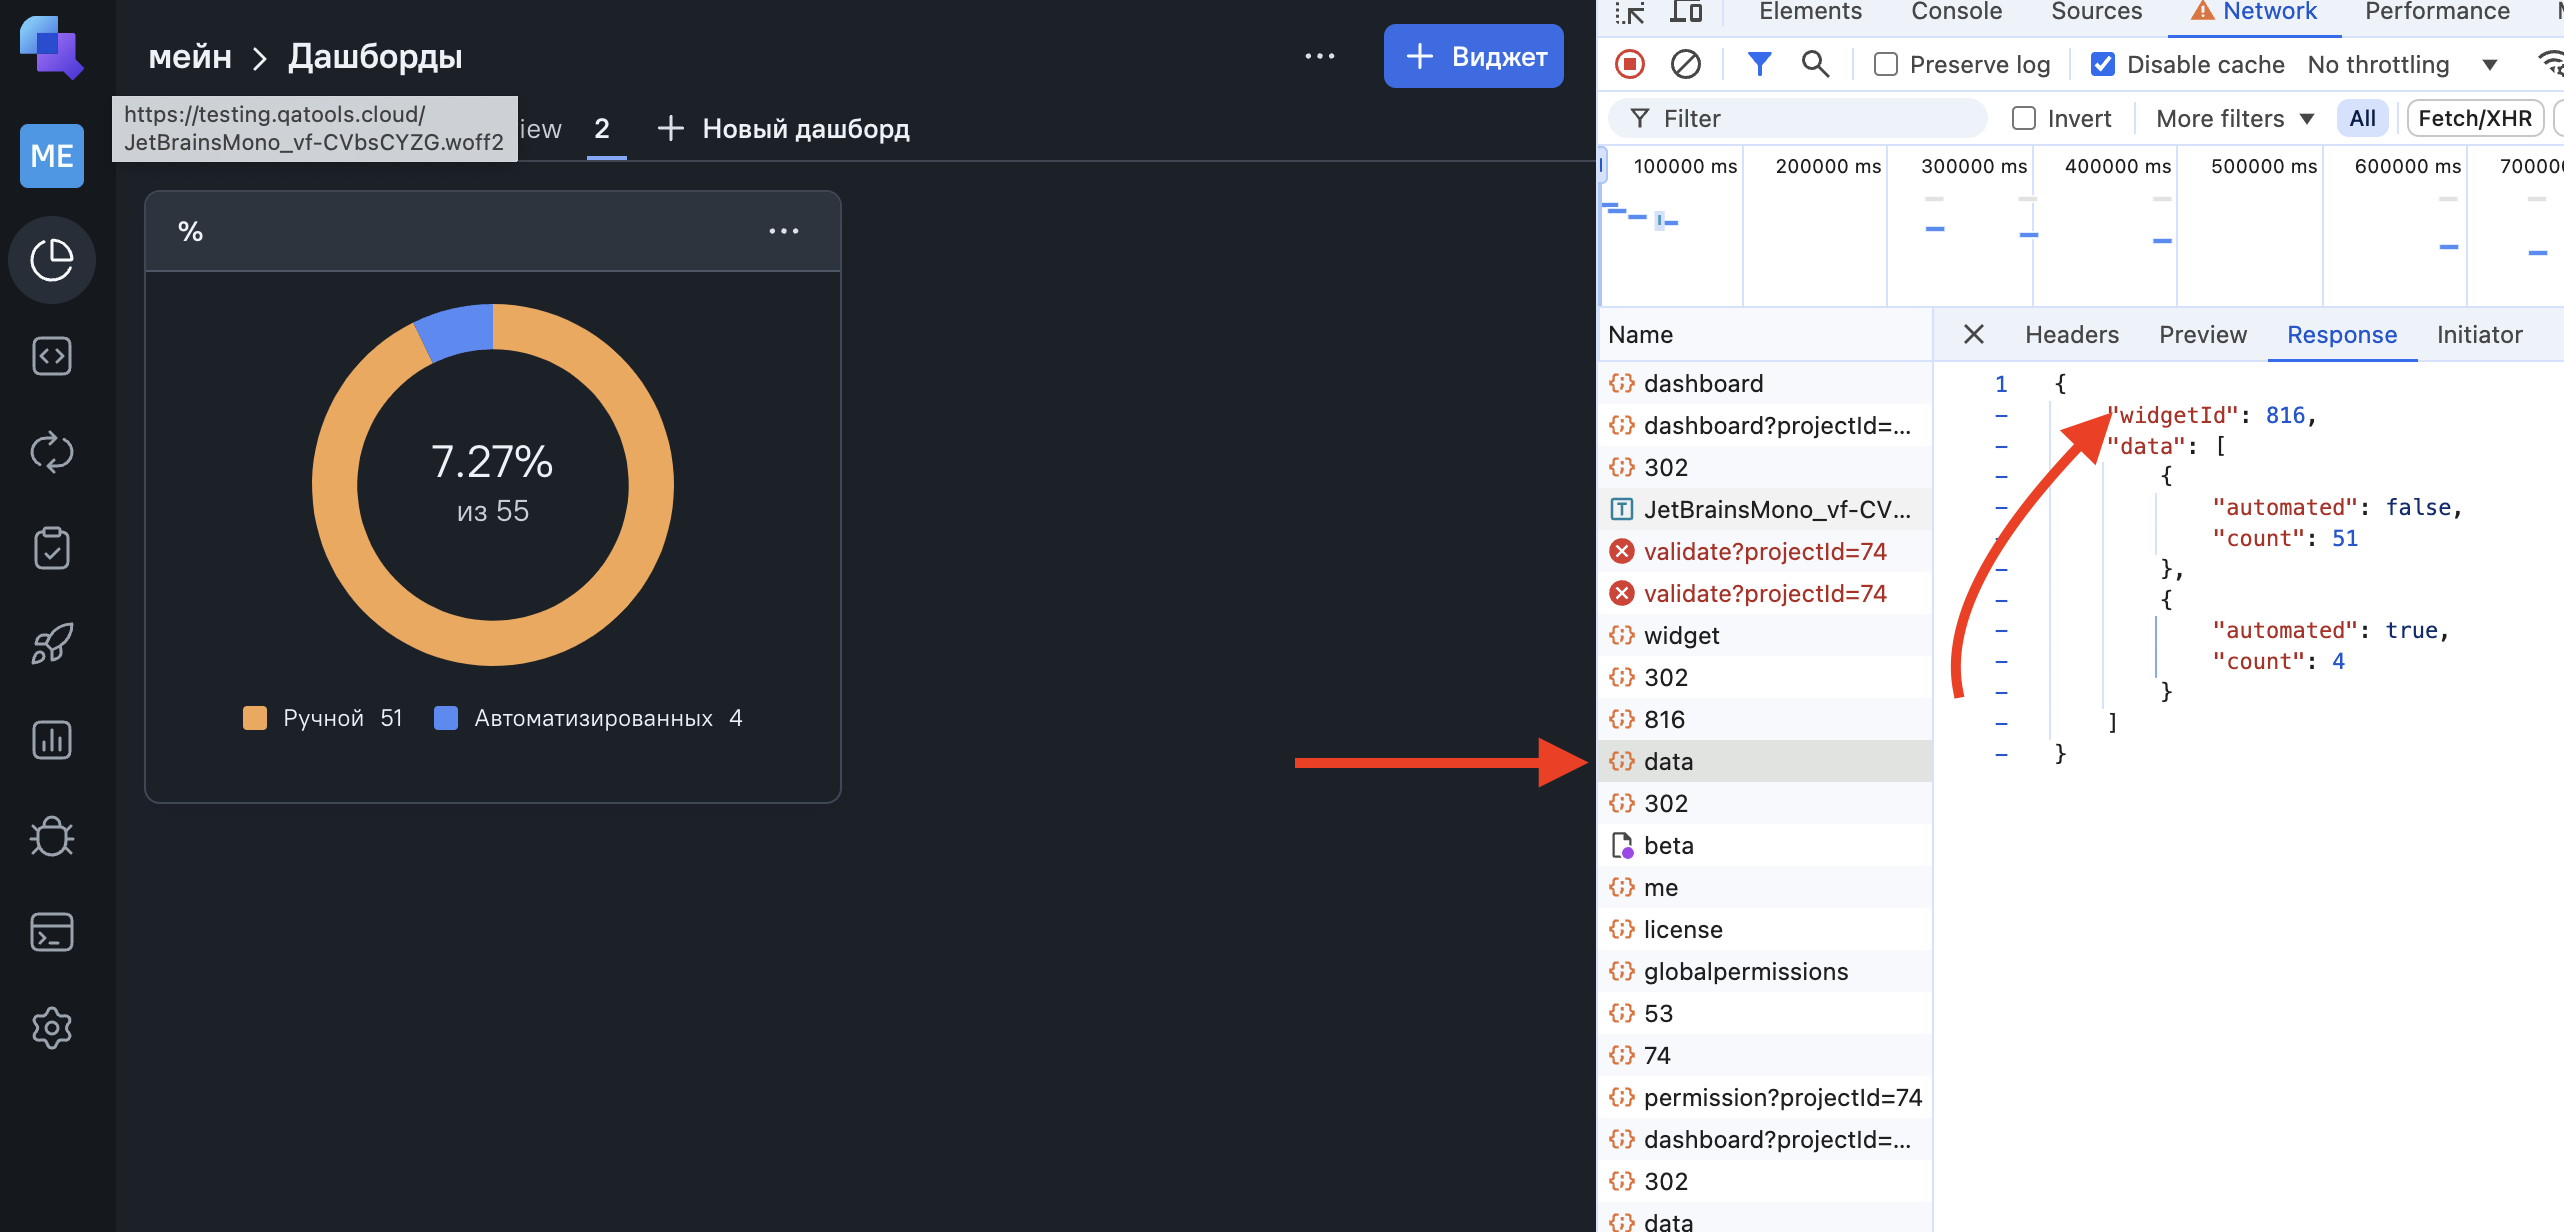Click the Search magnifier icon in Network panel
This screenshot has width=2564, height=1232.
1813,64
